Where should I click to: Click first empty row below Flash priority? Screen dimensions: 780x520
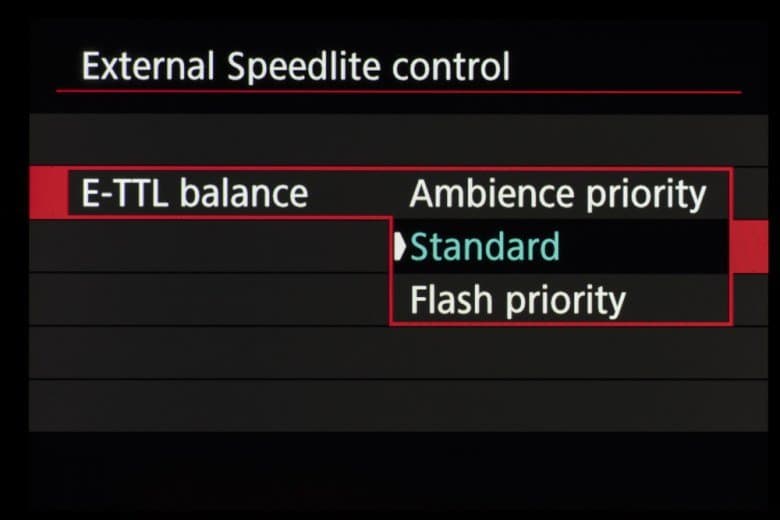390,352
